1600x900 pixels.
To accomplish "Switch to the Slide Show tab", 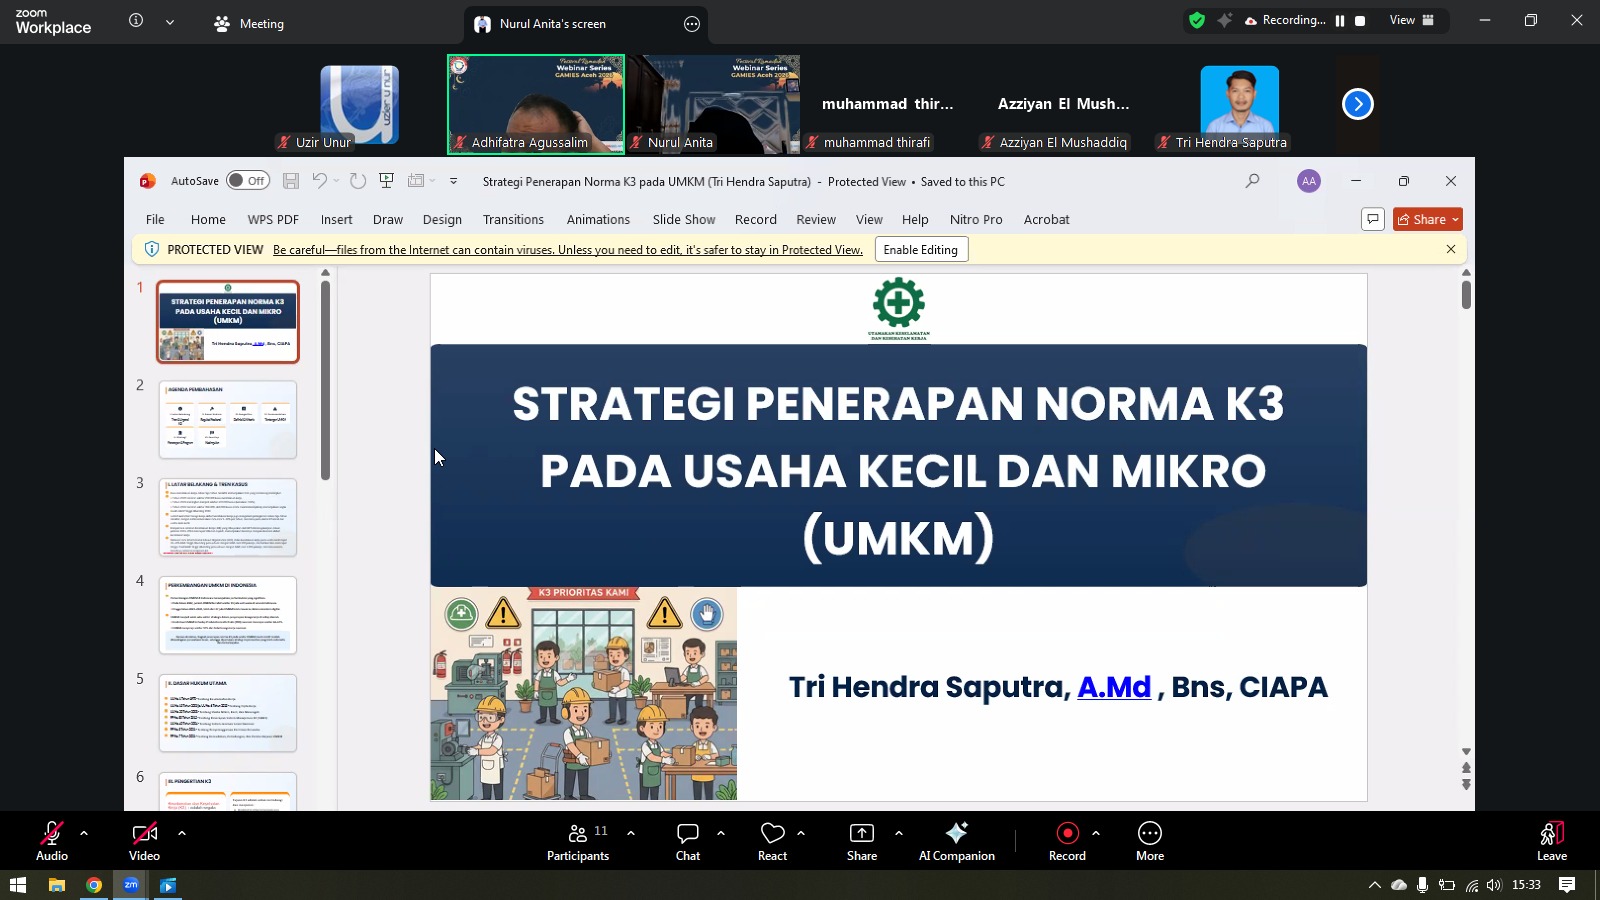I will coord(684,220).
